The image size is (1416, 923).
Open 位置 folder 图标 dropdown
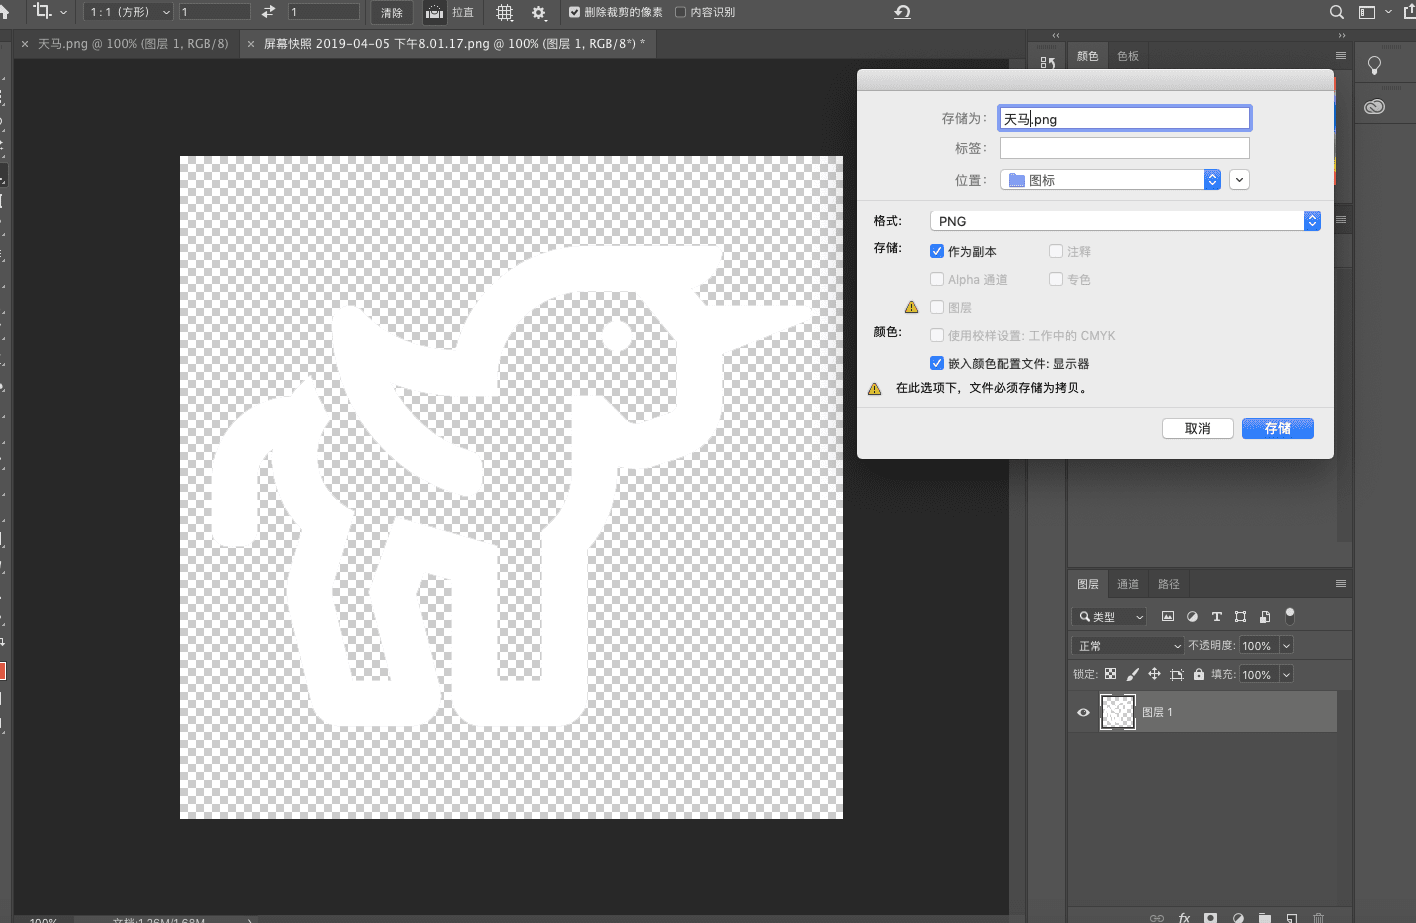click(x=1111, y=180)
